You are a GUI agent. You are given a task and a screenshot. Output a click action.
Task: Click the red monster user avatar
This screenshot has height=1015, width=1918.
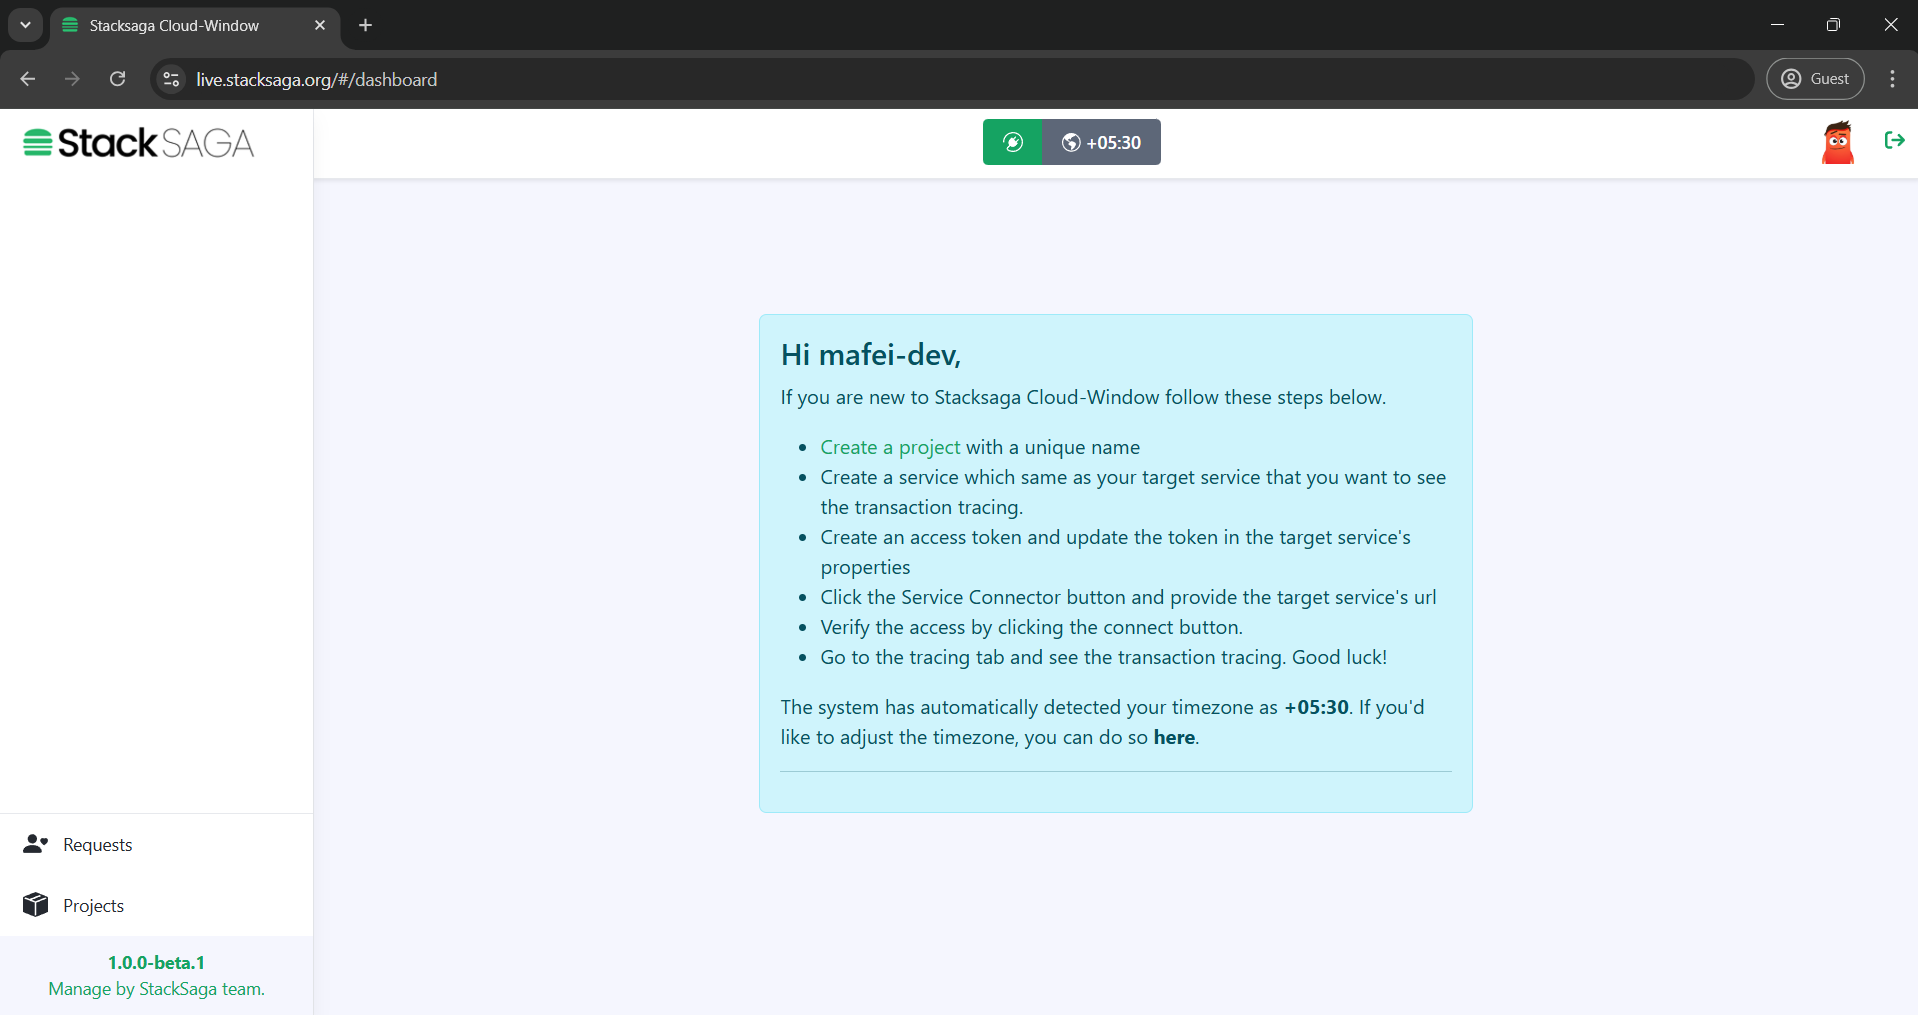[1837, 142]
